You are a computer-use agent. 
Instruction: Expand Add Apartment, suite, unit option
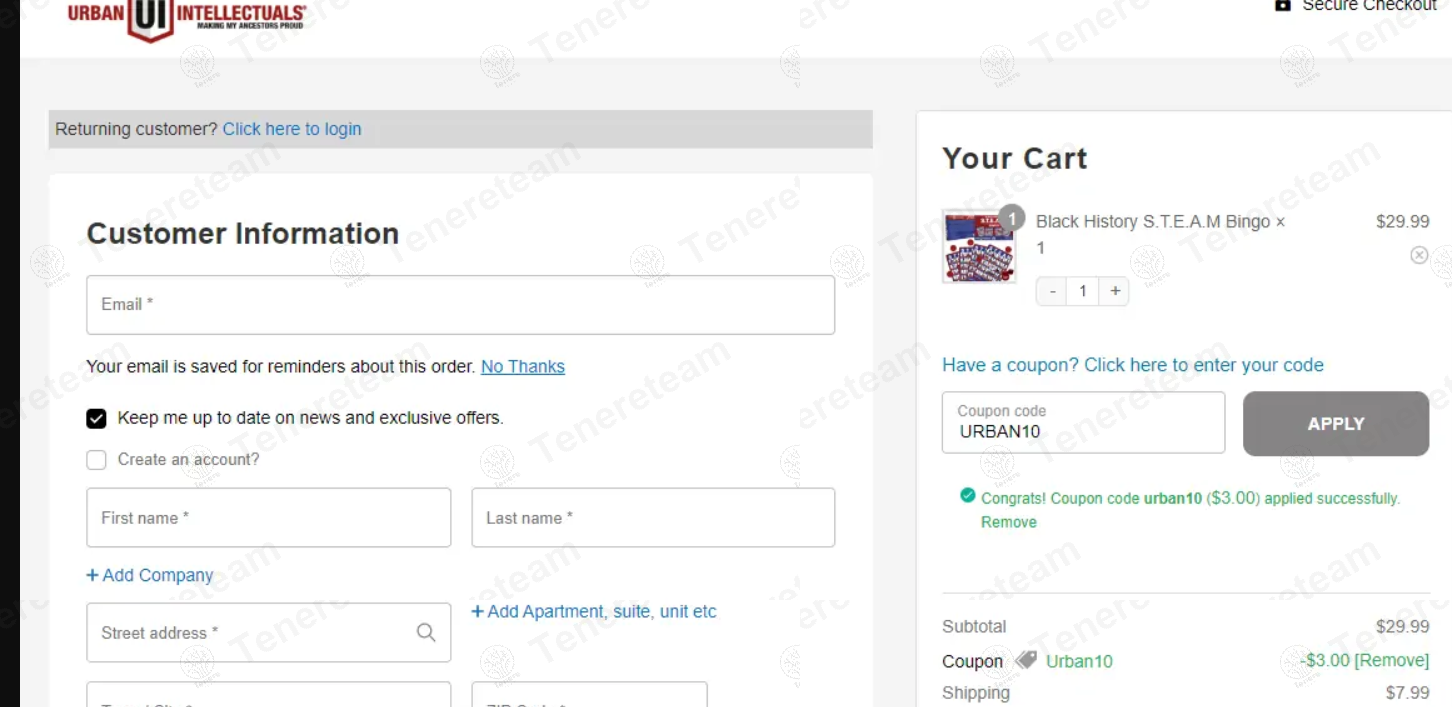tap(594, 611)
